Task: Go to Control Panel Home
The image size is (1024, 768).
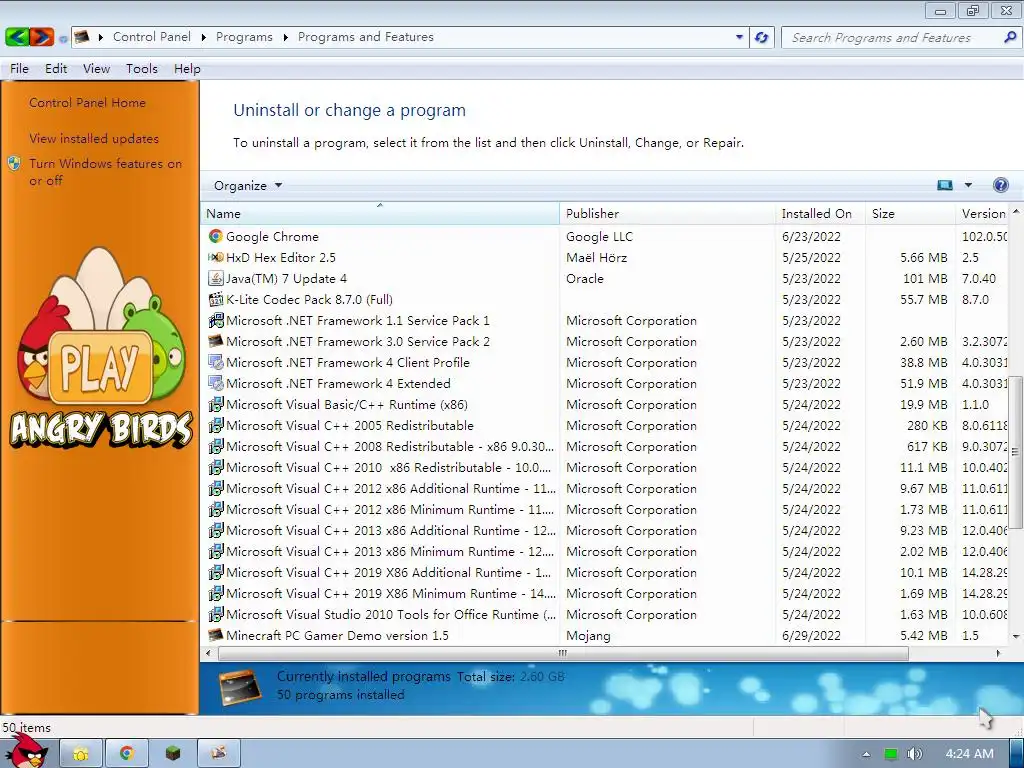Action: pos(88,103)
